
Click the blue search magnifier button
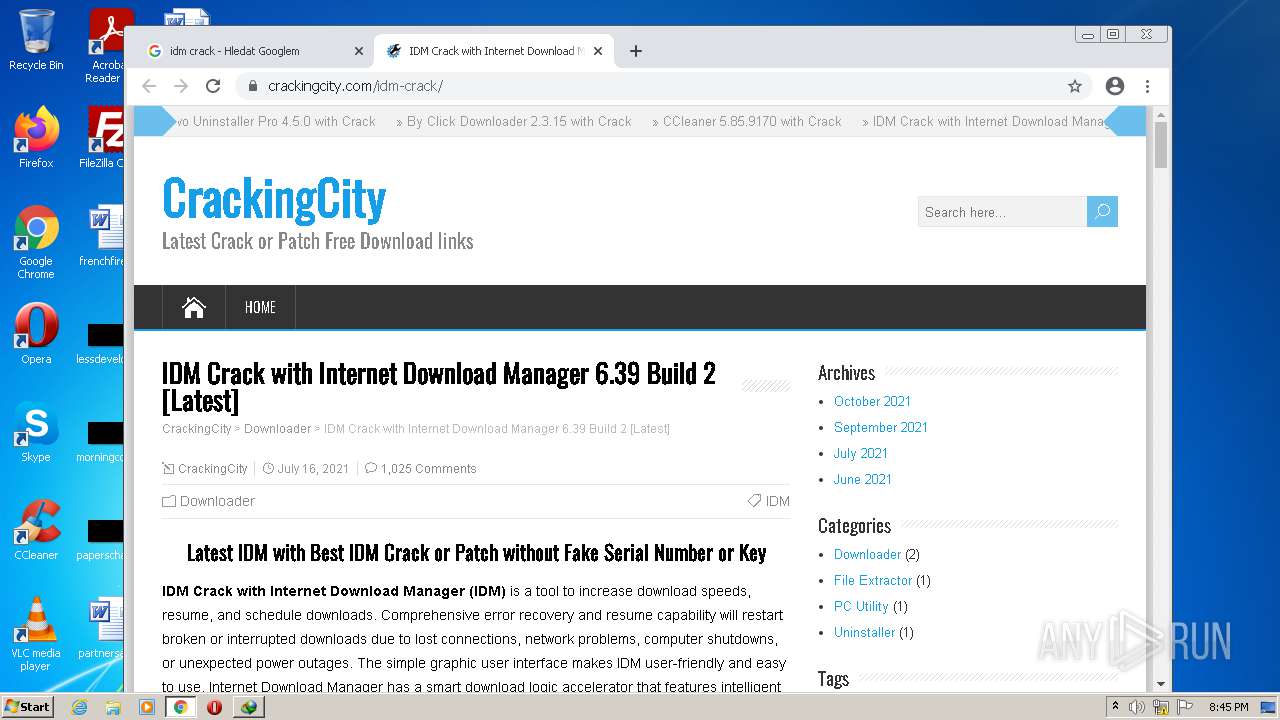1102,211
